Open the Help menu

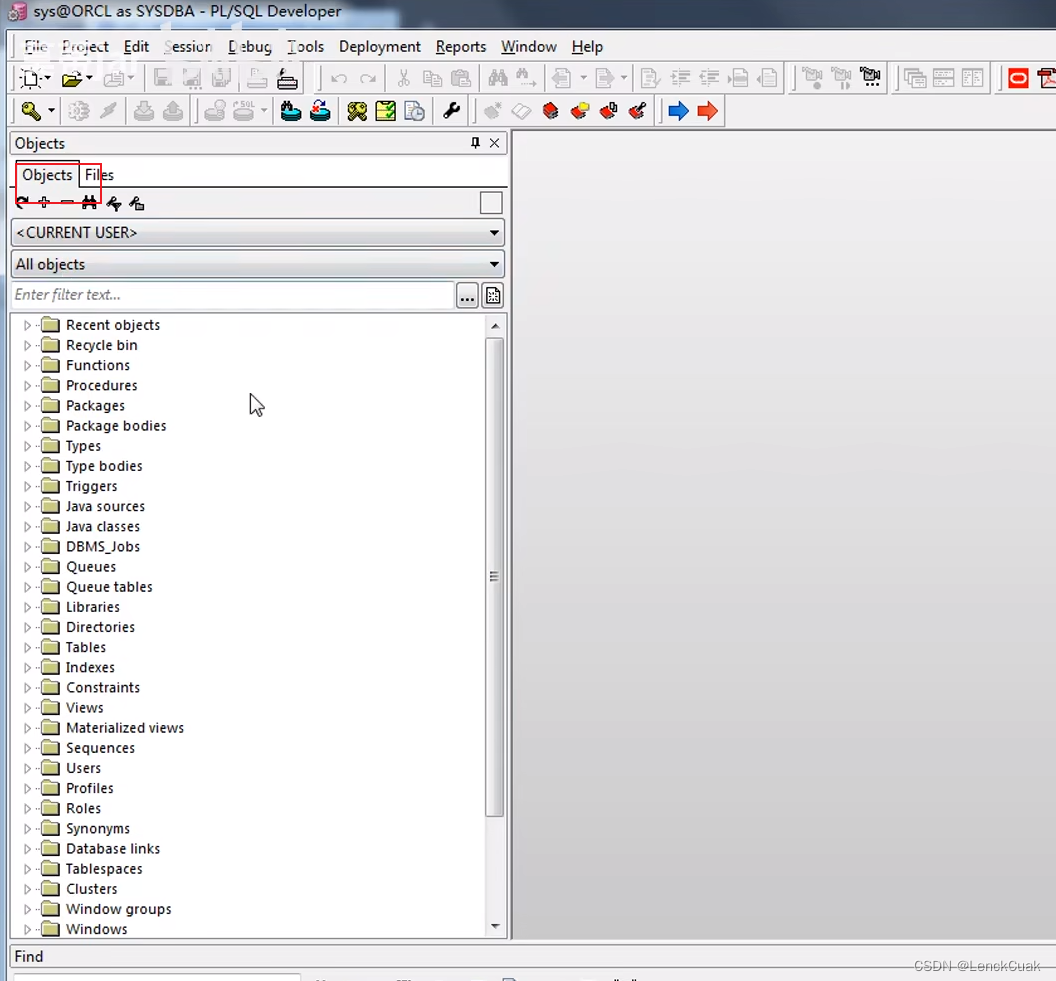[x=587, y=46]
